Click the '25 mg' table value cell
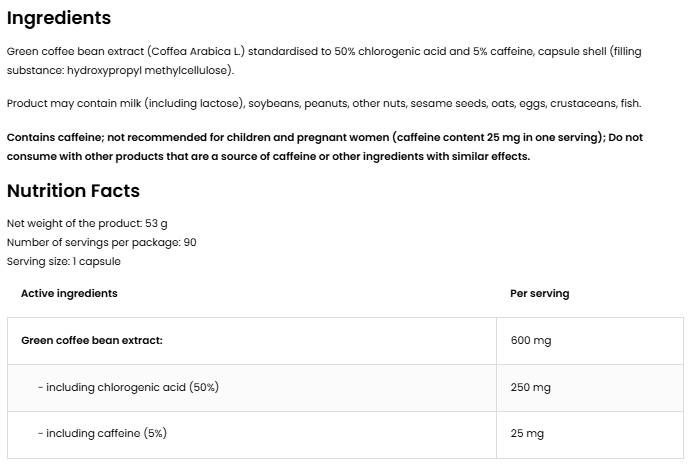The height and width of the screenshot is (469, 693). (x=527, y=434)
